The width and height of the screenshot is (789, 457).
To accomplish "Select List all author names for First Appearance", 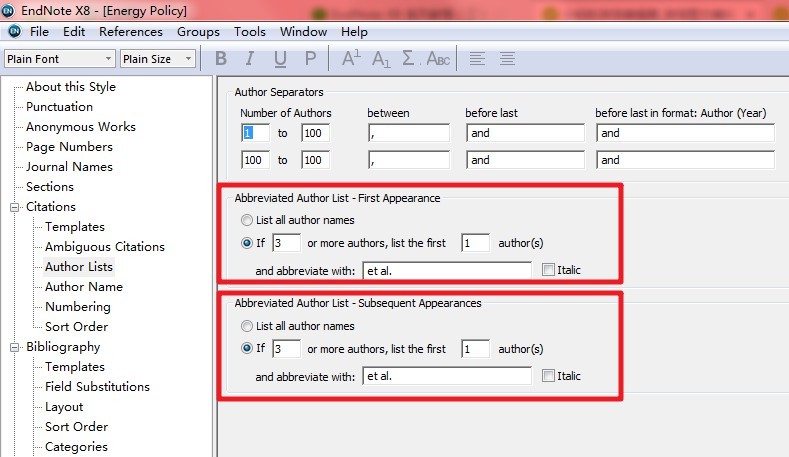I will pyautogui.click(x=247, y=220).
